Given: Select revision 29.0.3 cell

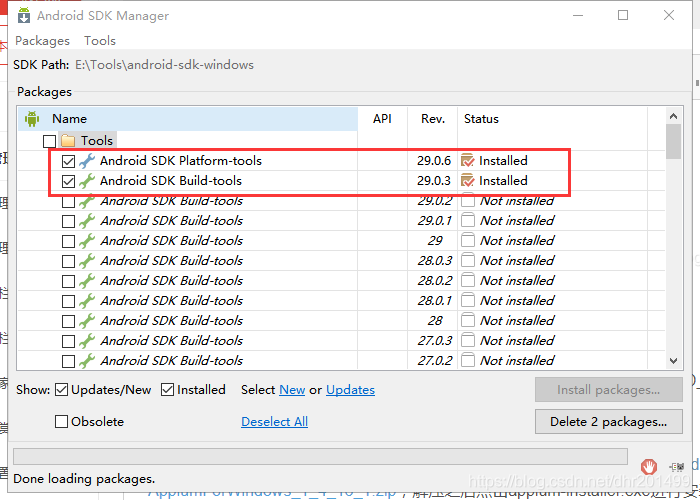Looking at the screenshot, I should click(x=434, y=181).
